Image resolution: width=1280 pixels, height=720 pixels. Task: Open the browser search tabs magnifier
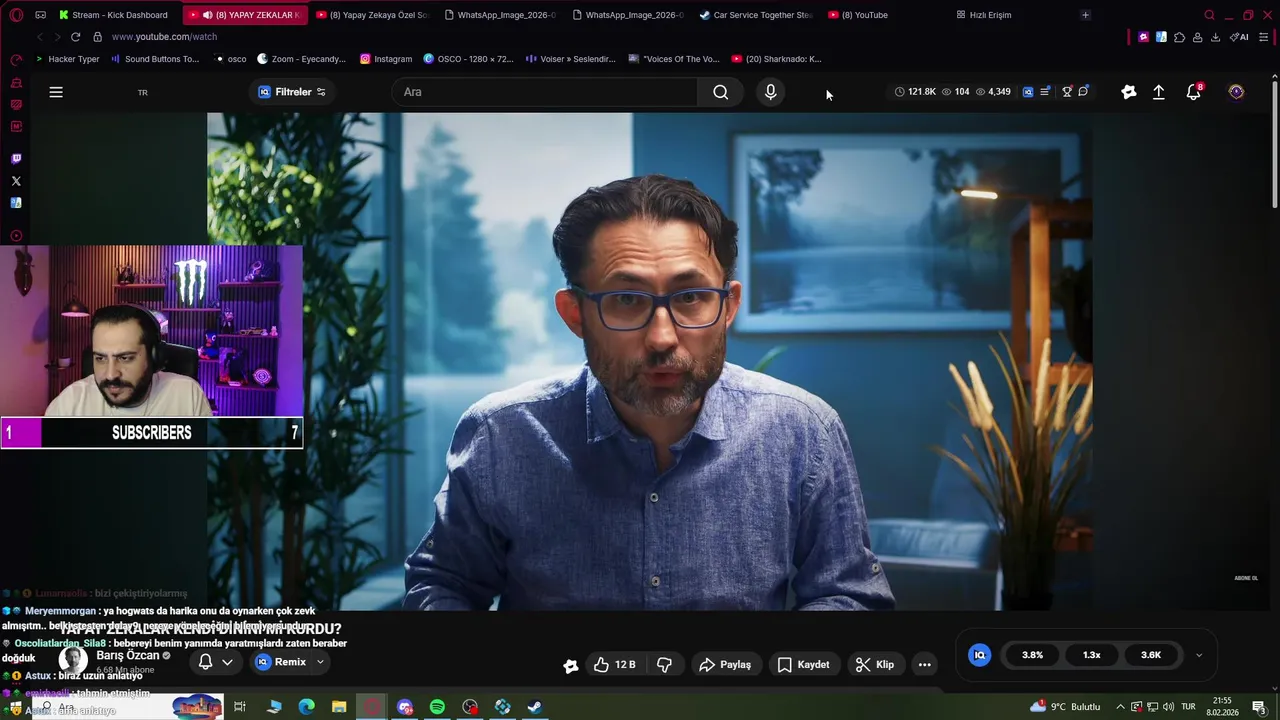(x=1209, y=15)
